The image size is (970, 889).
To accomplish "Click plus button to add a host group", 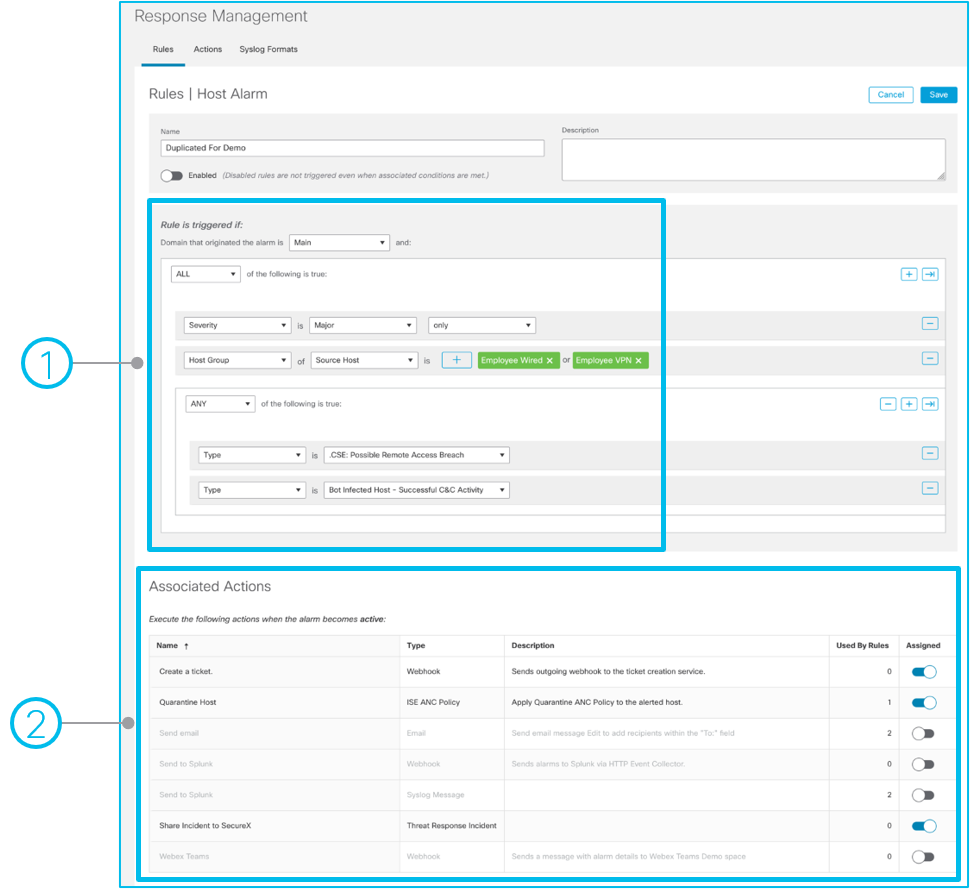I will click(x=456, y=360).
